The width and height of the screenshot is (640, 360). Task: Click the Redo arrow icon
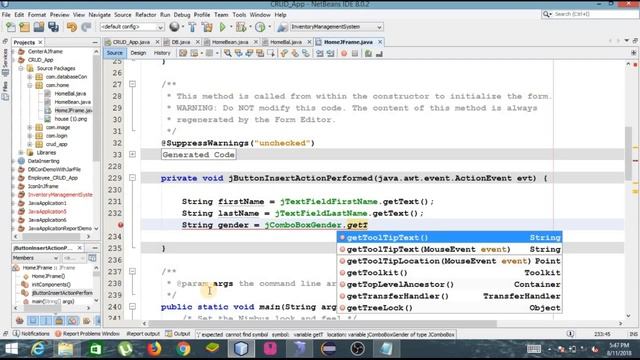(x=86, y=27)
